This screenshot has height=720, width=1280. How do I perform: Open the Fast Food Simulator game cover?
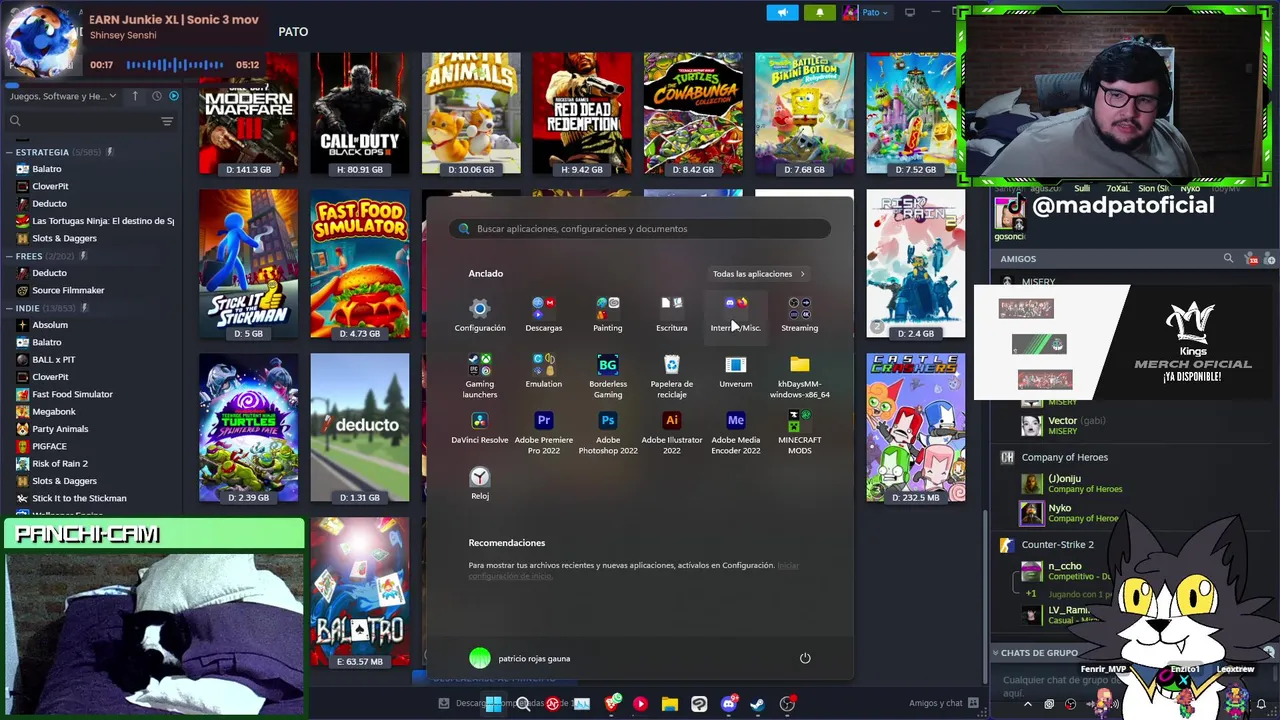click(359, 264)
